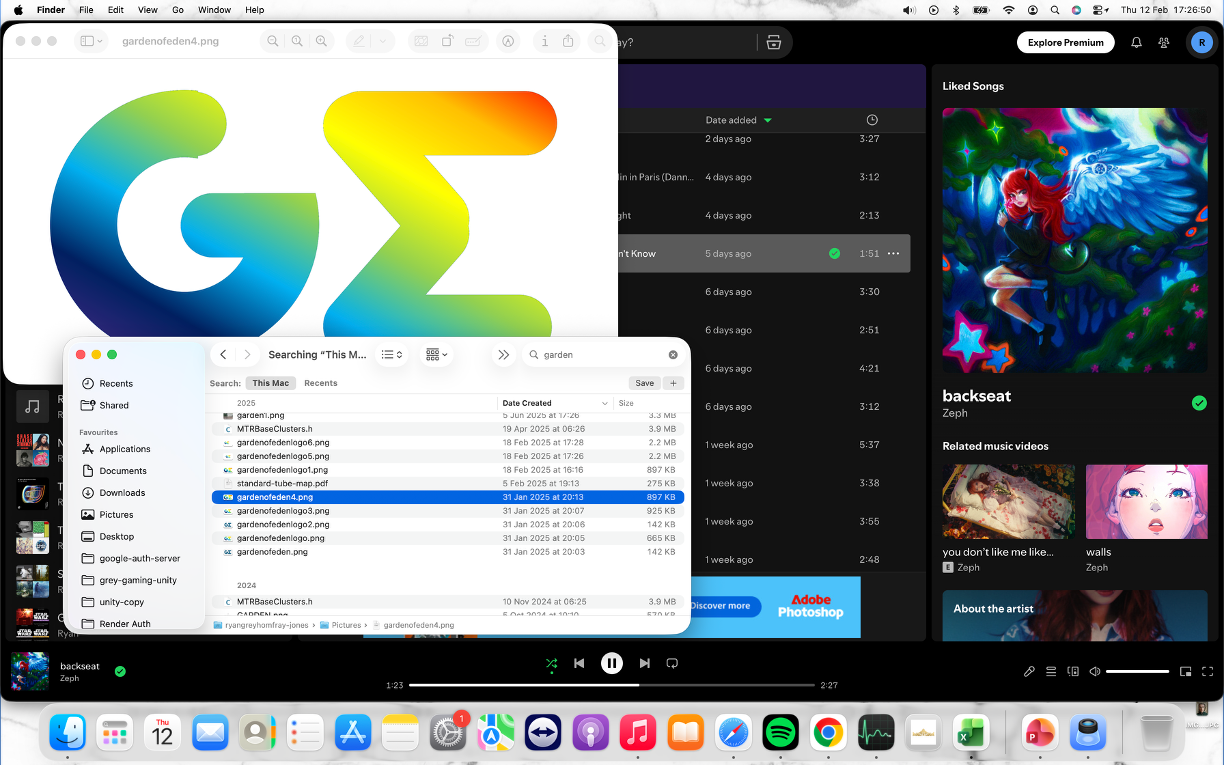Screen dimensions: 1224x766
Task: Save the Finder search
Action: coord(645,383)
